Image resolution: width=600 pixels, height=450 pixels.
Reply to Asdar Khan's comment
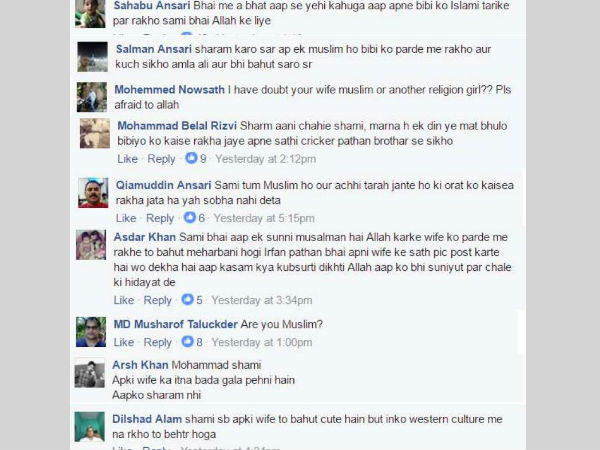click(157, 300)
